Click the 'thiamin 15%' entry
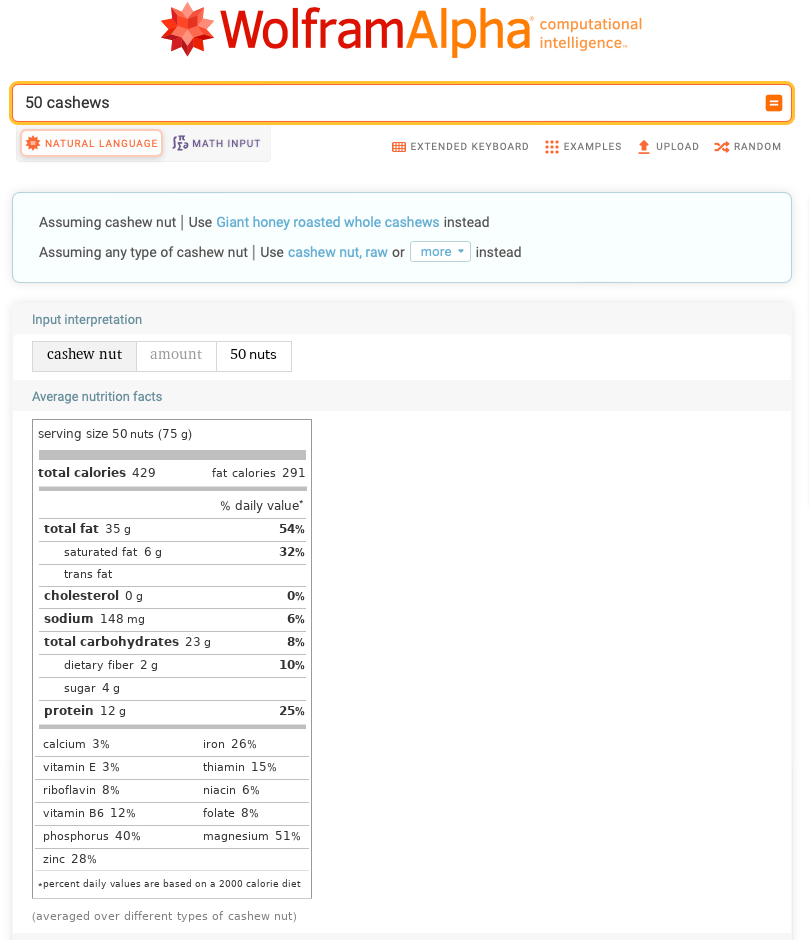The width and height of the screenshot is (809, 940). [240, 767]
